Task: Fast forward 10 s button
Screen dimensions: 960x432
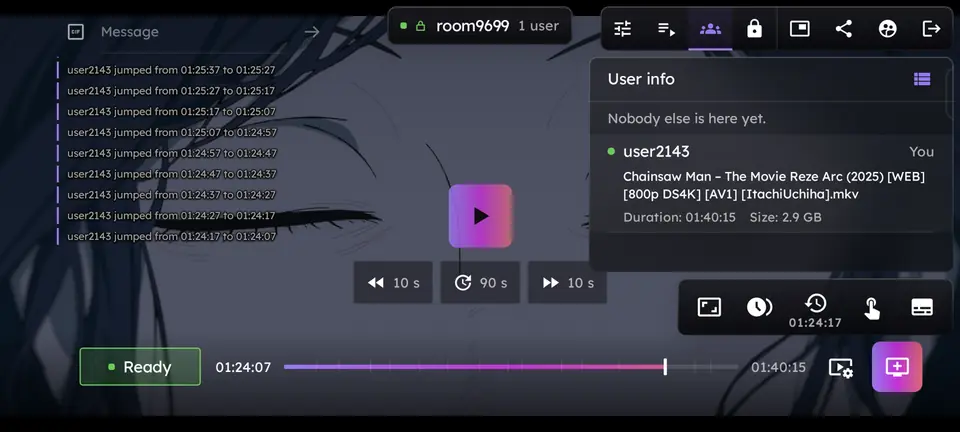Action: pyautogui.click(x=568, y=283)
